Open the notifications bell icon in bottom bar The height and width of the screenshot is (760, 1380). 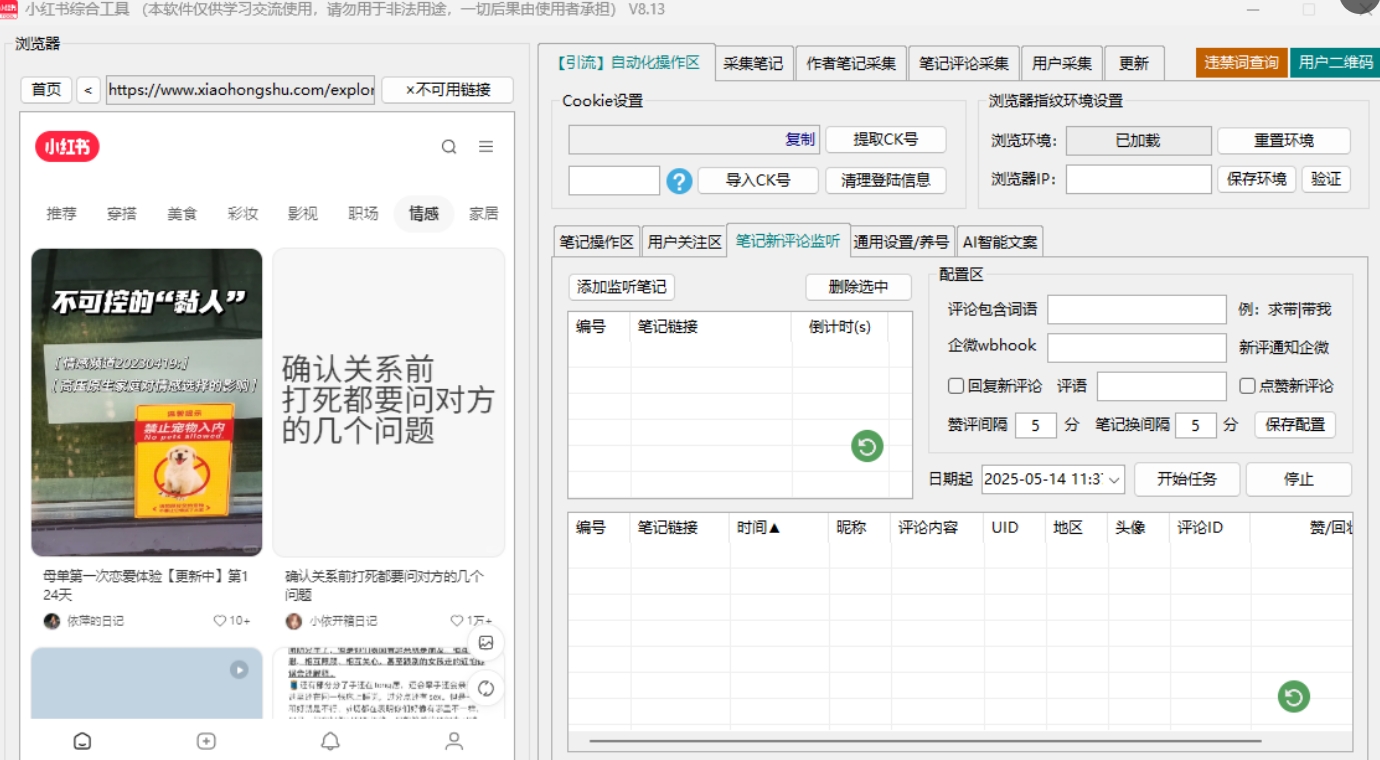click(x=330, y=741)
